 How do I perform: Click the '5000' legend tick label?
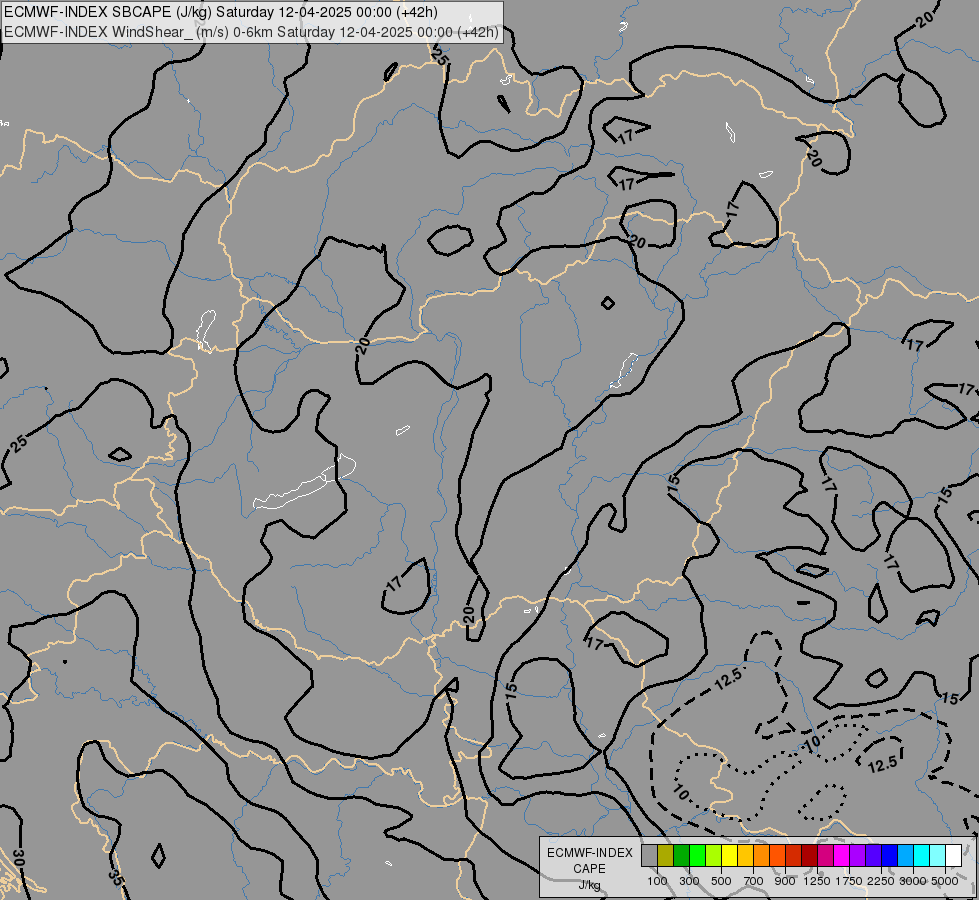[x=945, y=881]
